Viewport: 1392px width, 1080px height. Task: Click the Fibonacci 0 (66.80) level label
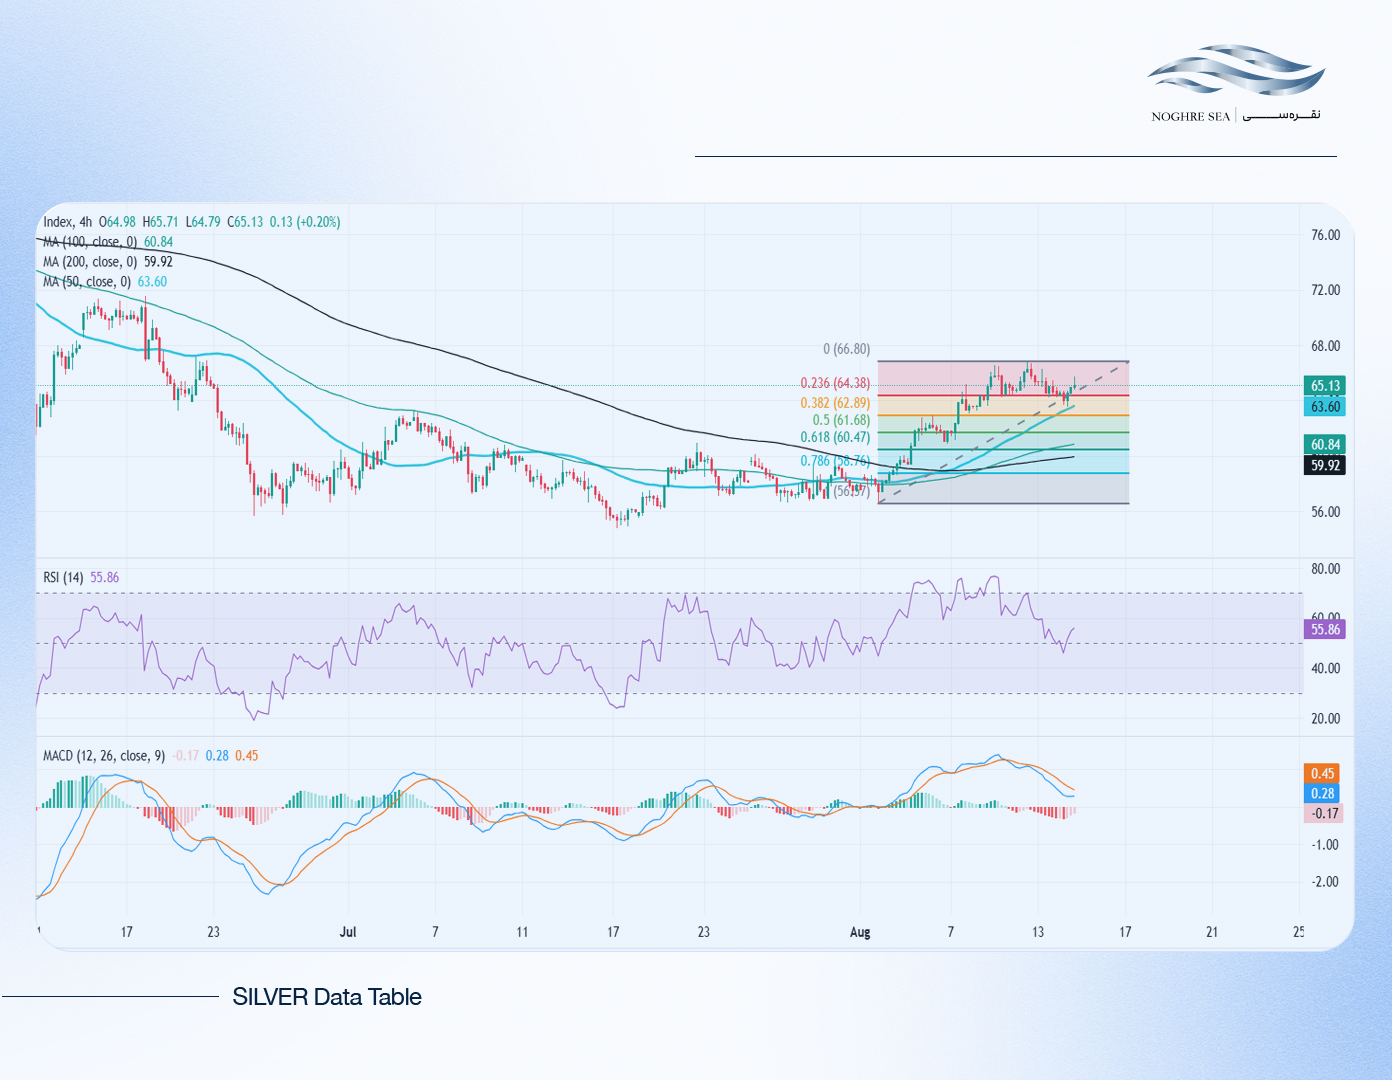[x=846, y=349]
